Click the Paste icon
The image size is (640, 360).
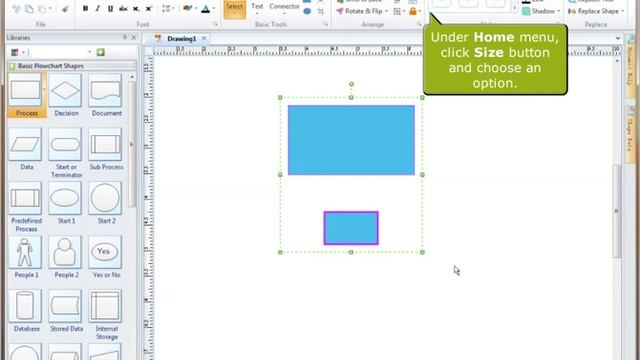(x=42, y=9)
